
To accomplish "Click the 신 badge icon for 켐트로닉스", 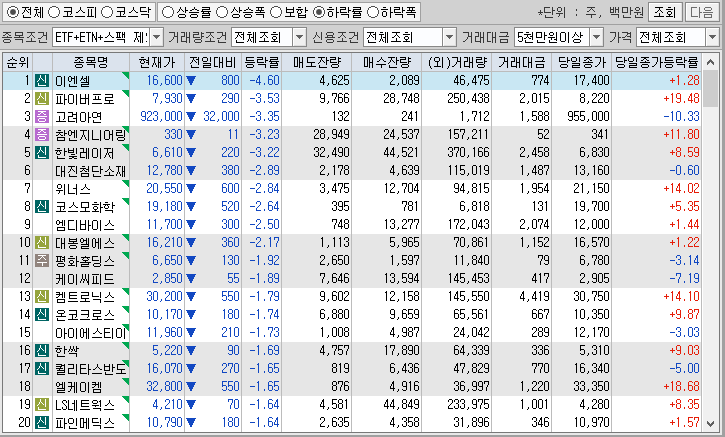I will tap(42, 296).
